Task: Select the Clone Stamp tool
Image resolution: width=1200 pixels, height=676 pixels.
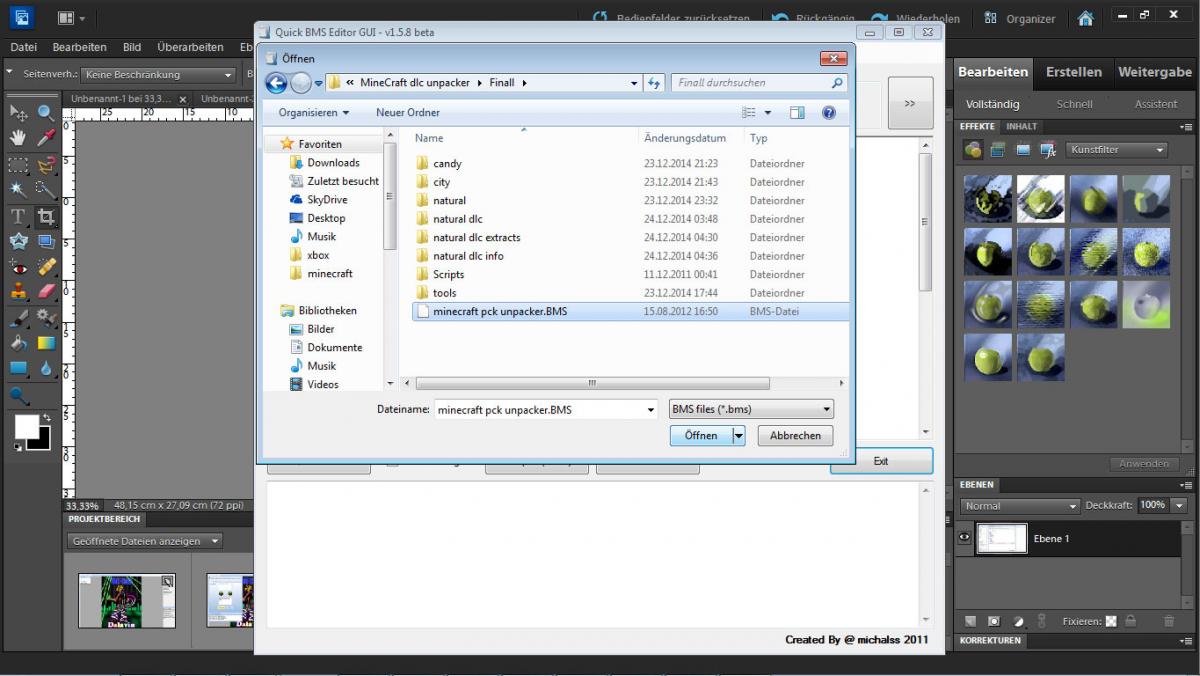Action: click(x=19, y=292)
